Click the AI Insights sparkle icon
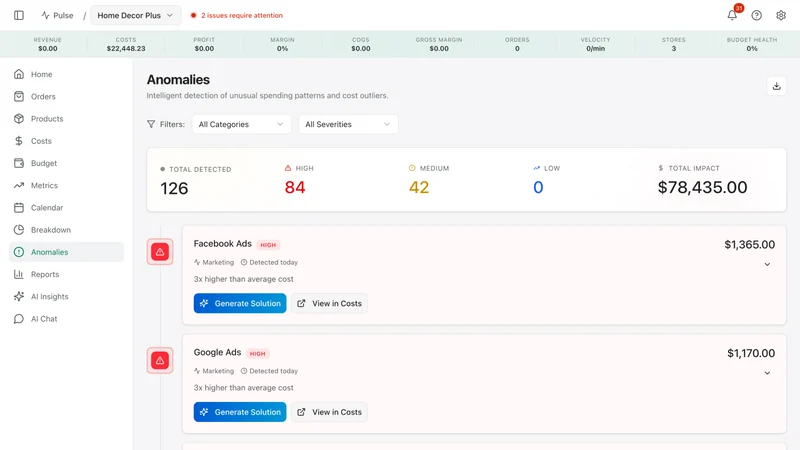800x450 pixels. [19, 296]
